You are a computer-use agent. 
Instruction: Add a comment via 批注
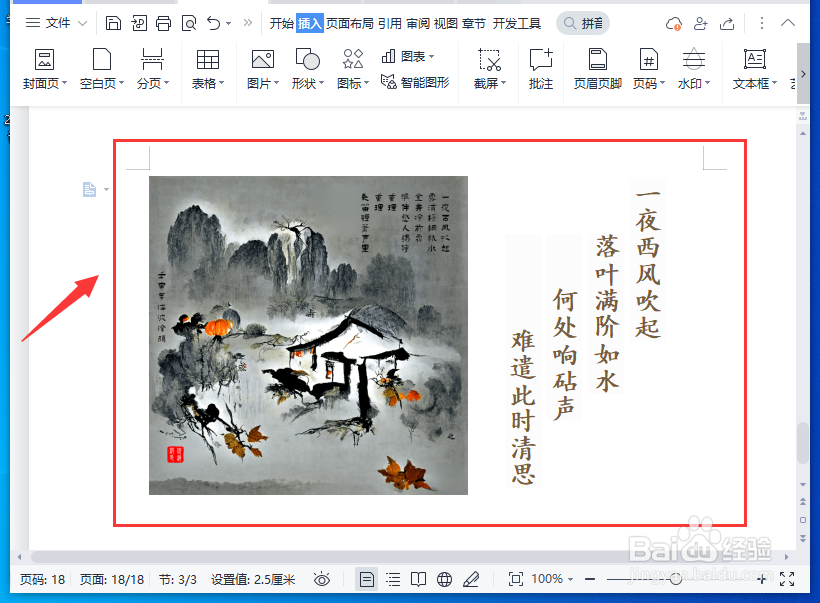click(541, 69)
